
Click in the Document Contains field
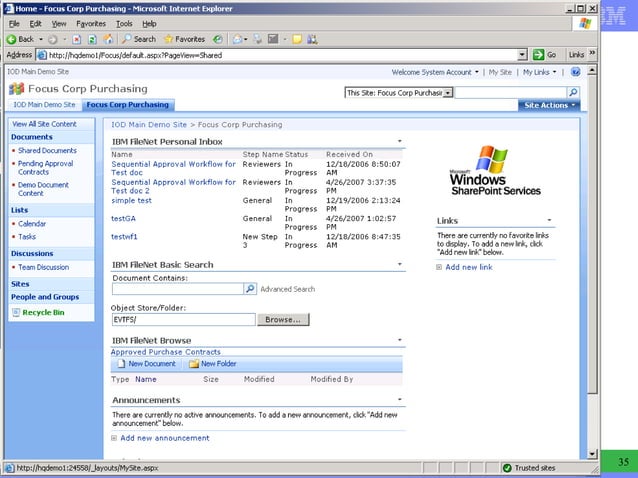pos(177,289)
